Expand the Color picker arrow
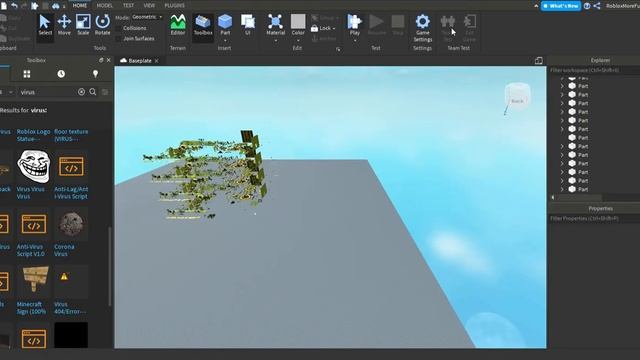Screen dimensions: 640x360 [x=298, y=40]
